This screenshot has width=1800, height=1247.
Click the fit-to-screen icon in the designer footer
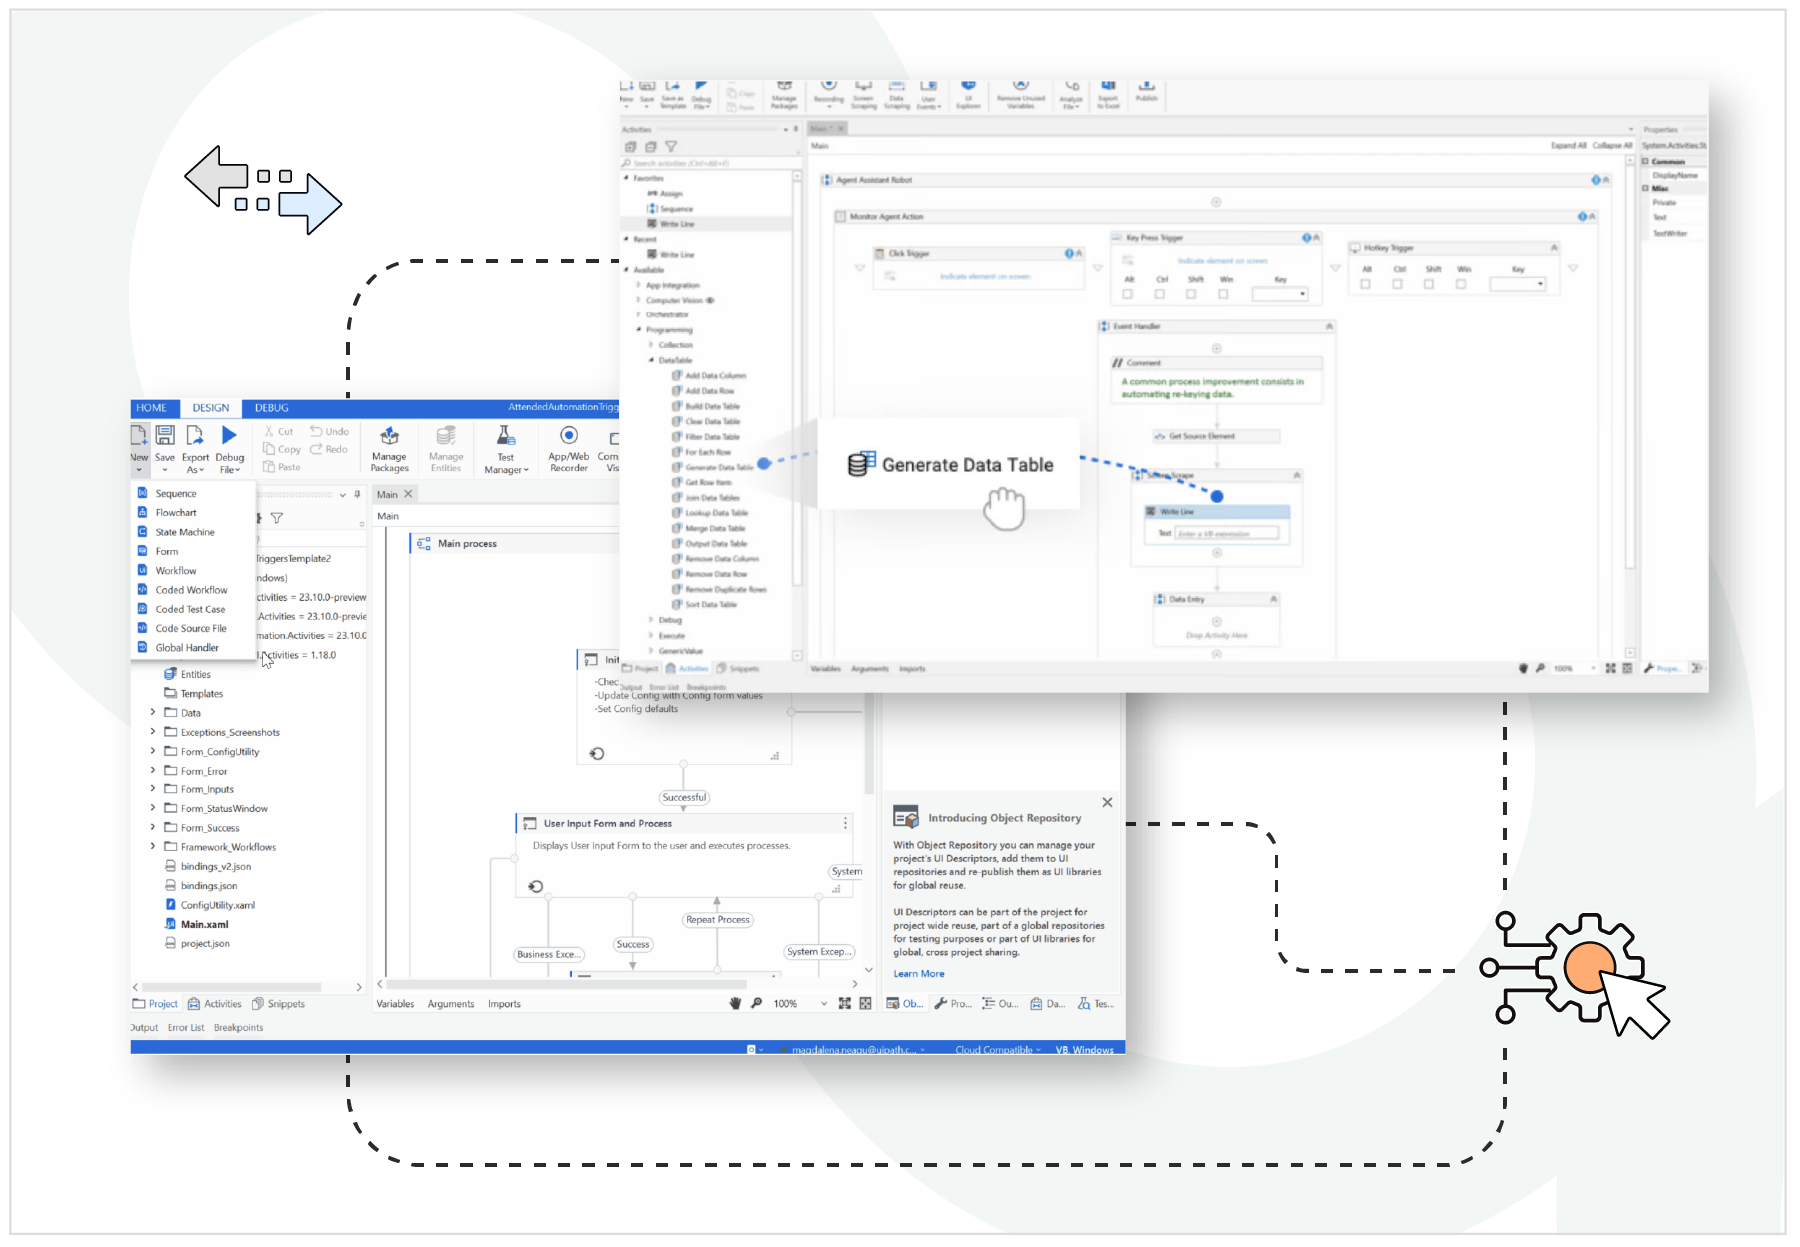[x=845, y=1003]
